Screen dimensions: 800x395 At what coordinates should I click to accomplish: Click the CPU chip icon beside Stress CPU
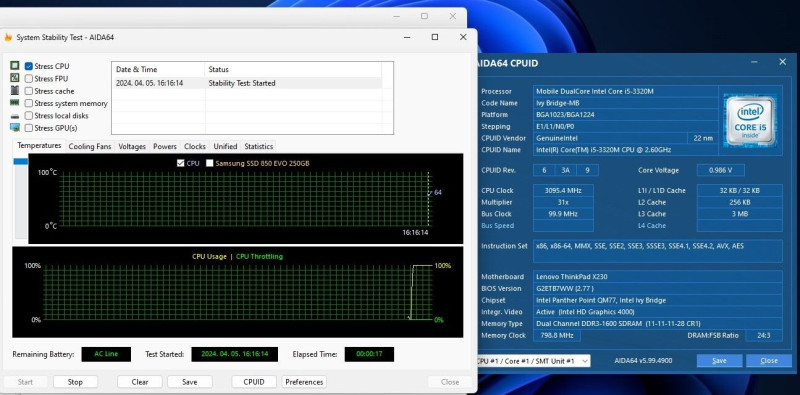pos(15,66)
